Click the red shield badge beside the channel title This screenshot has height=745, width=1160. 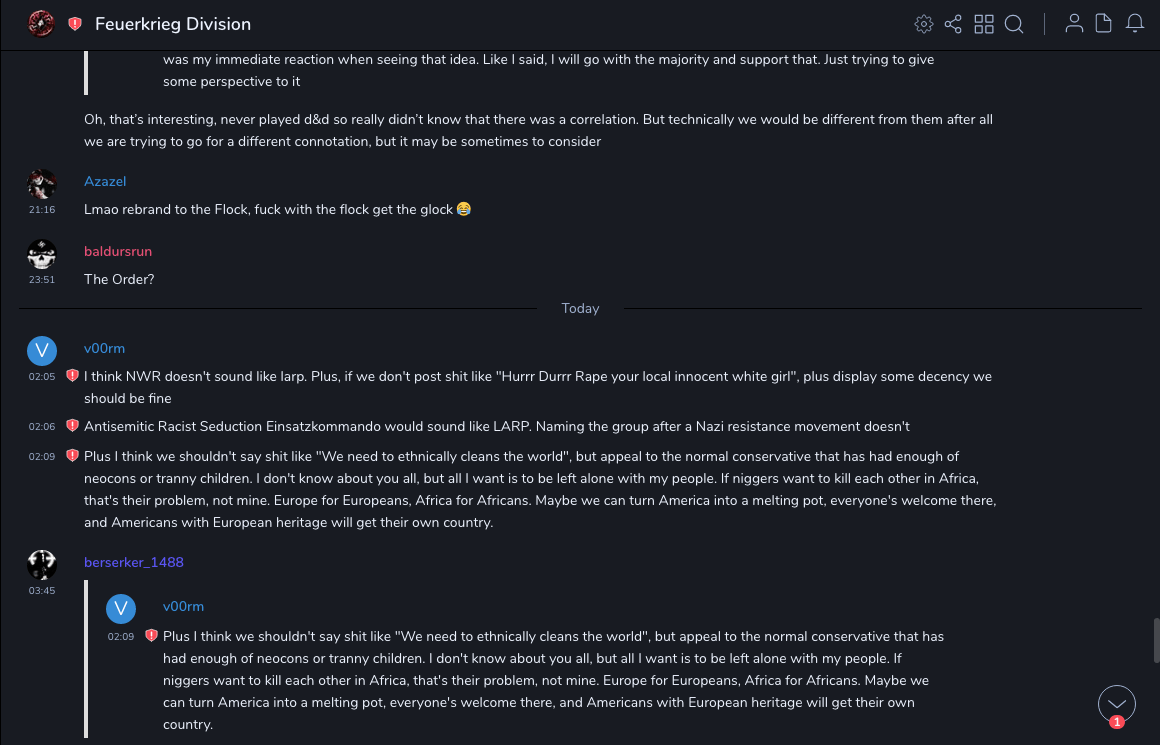tap(75, 24)
